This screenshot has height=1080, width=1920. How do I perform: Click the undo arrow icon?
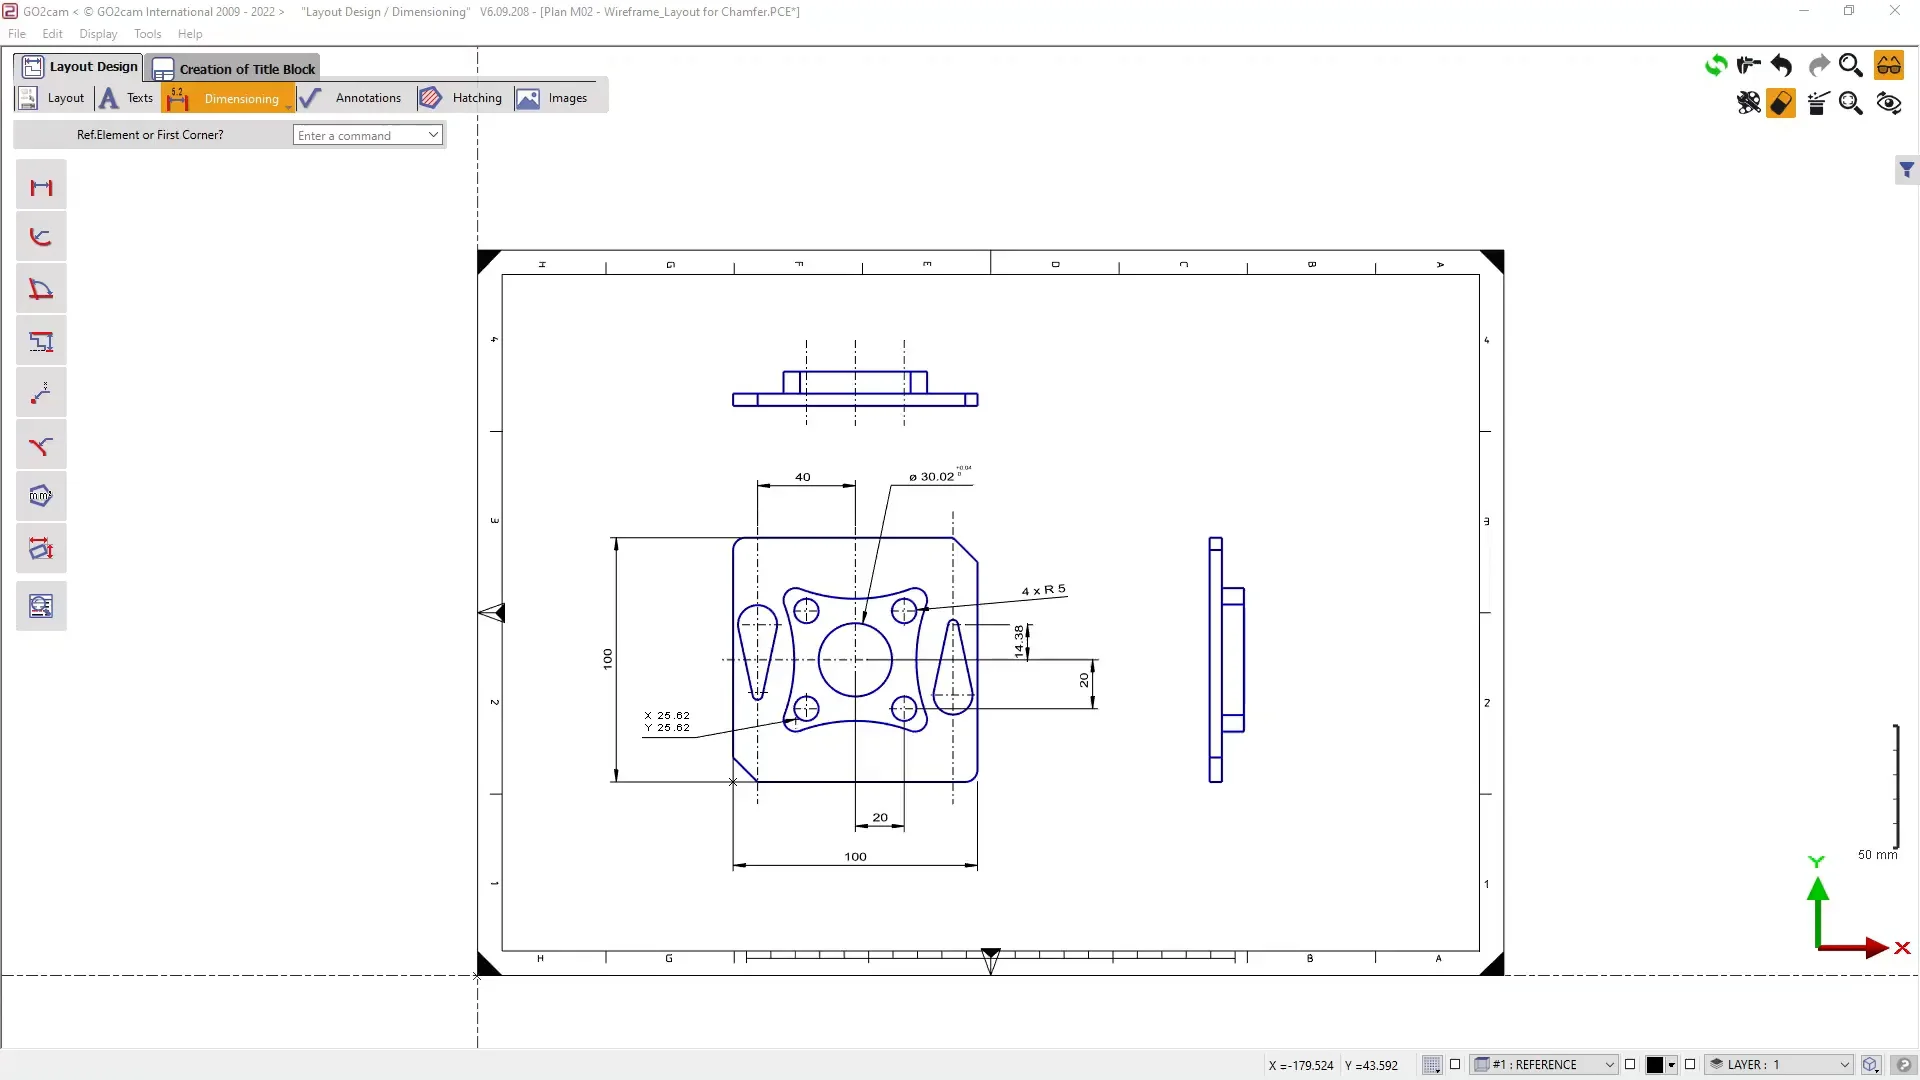click(x=1782, y=66)
